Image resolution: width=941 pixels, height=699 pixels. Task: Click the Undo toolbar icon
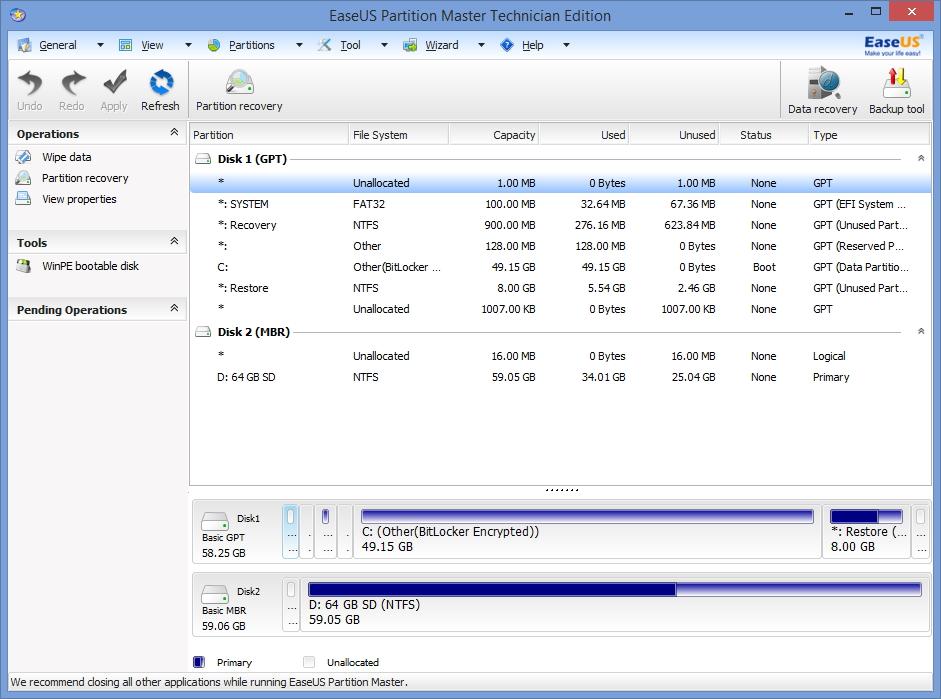tap(29, 83)
